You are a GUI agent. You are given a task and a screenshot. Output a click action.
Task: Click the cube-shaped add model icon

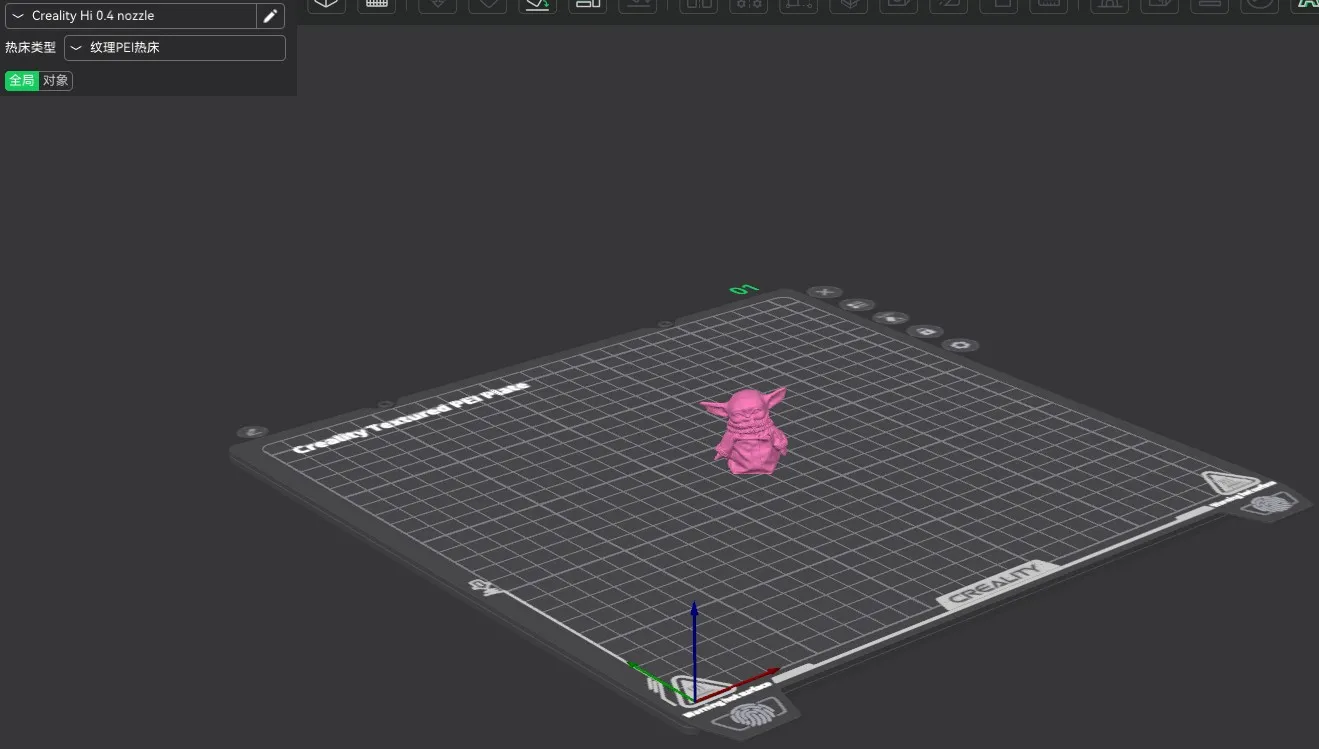point(326,4)
